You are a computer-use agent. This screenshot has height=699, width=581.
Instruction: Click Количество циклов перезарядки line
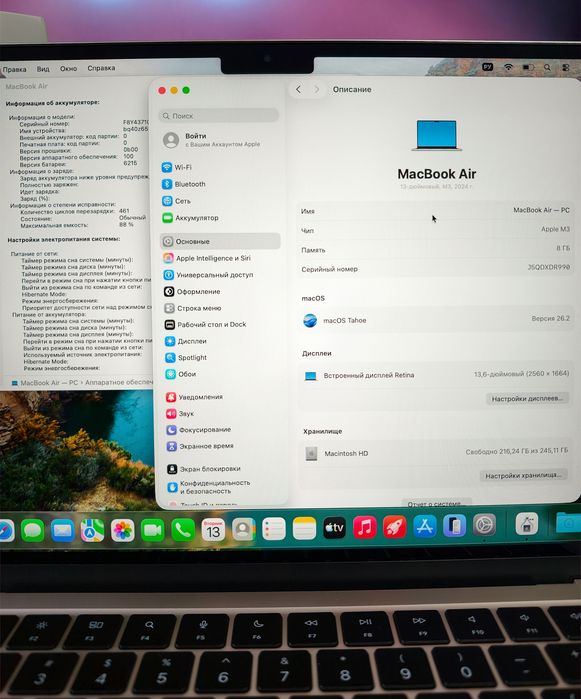coord(75,211)
